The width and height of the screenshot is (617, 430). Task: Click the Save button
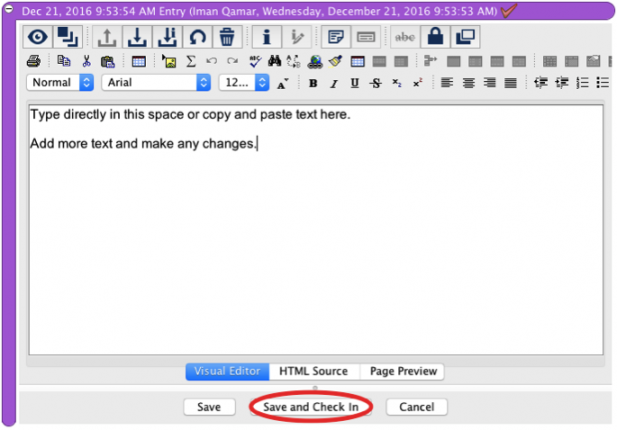209,407
